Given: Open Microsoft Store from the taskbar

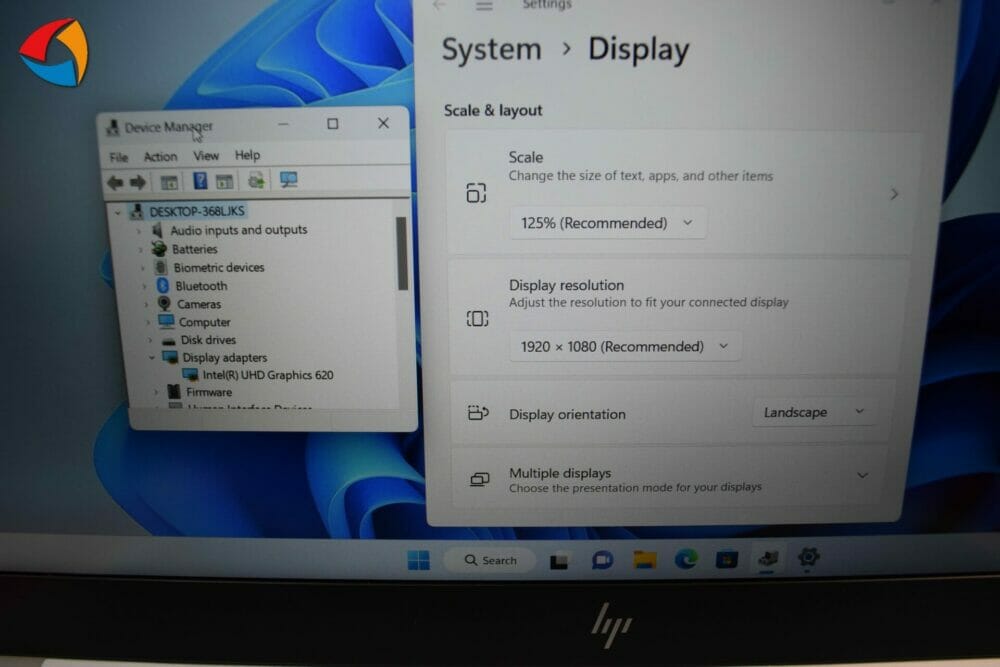Looking at the screenshot, I should (x=727, y=559).
